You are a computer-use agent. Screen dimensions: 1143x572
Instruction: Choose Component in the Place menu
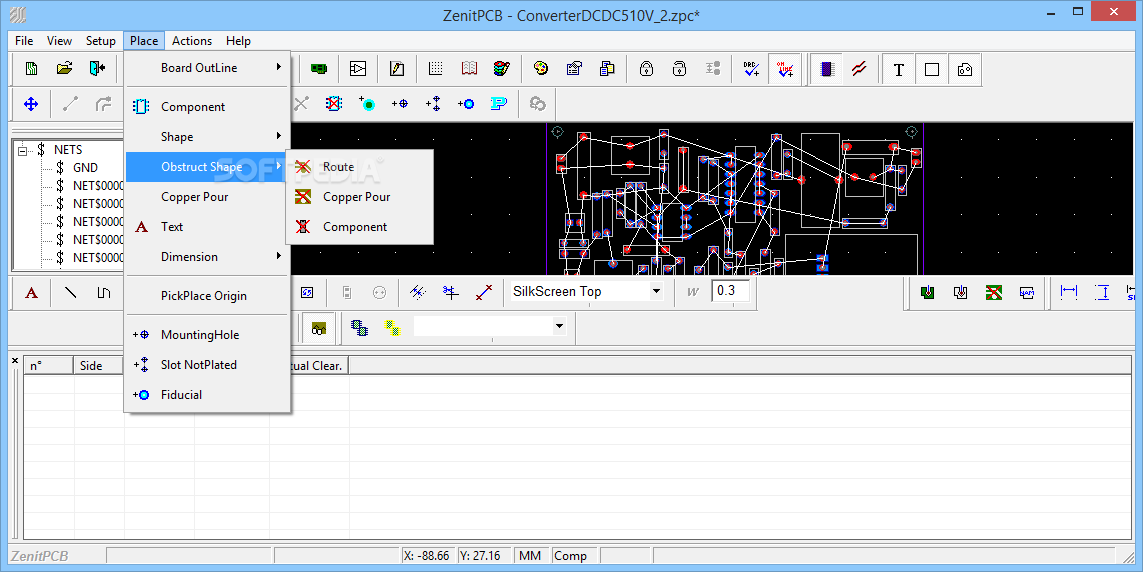(x=208, y=106)
